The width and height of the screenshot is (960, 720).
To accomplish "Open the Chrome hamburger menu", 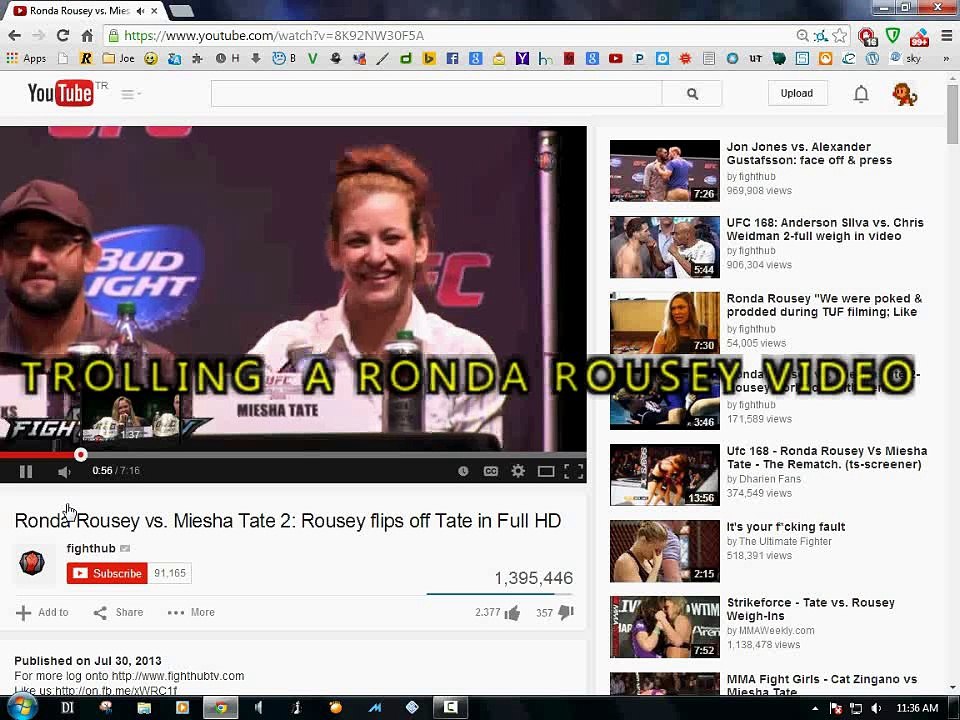I will (947, 36).
